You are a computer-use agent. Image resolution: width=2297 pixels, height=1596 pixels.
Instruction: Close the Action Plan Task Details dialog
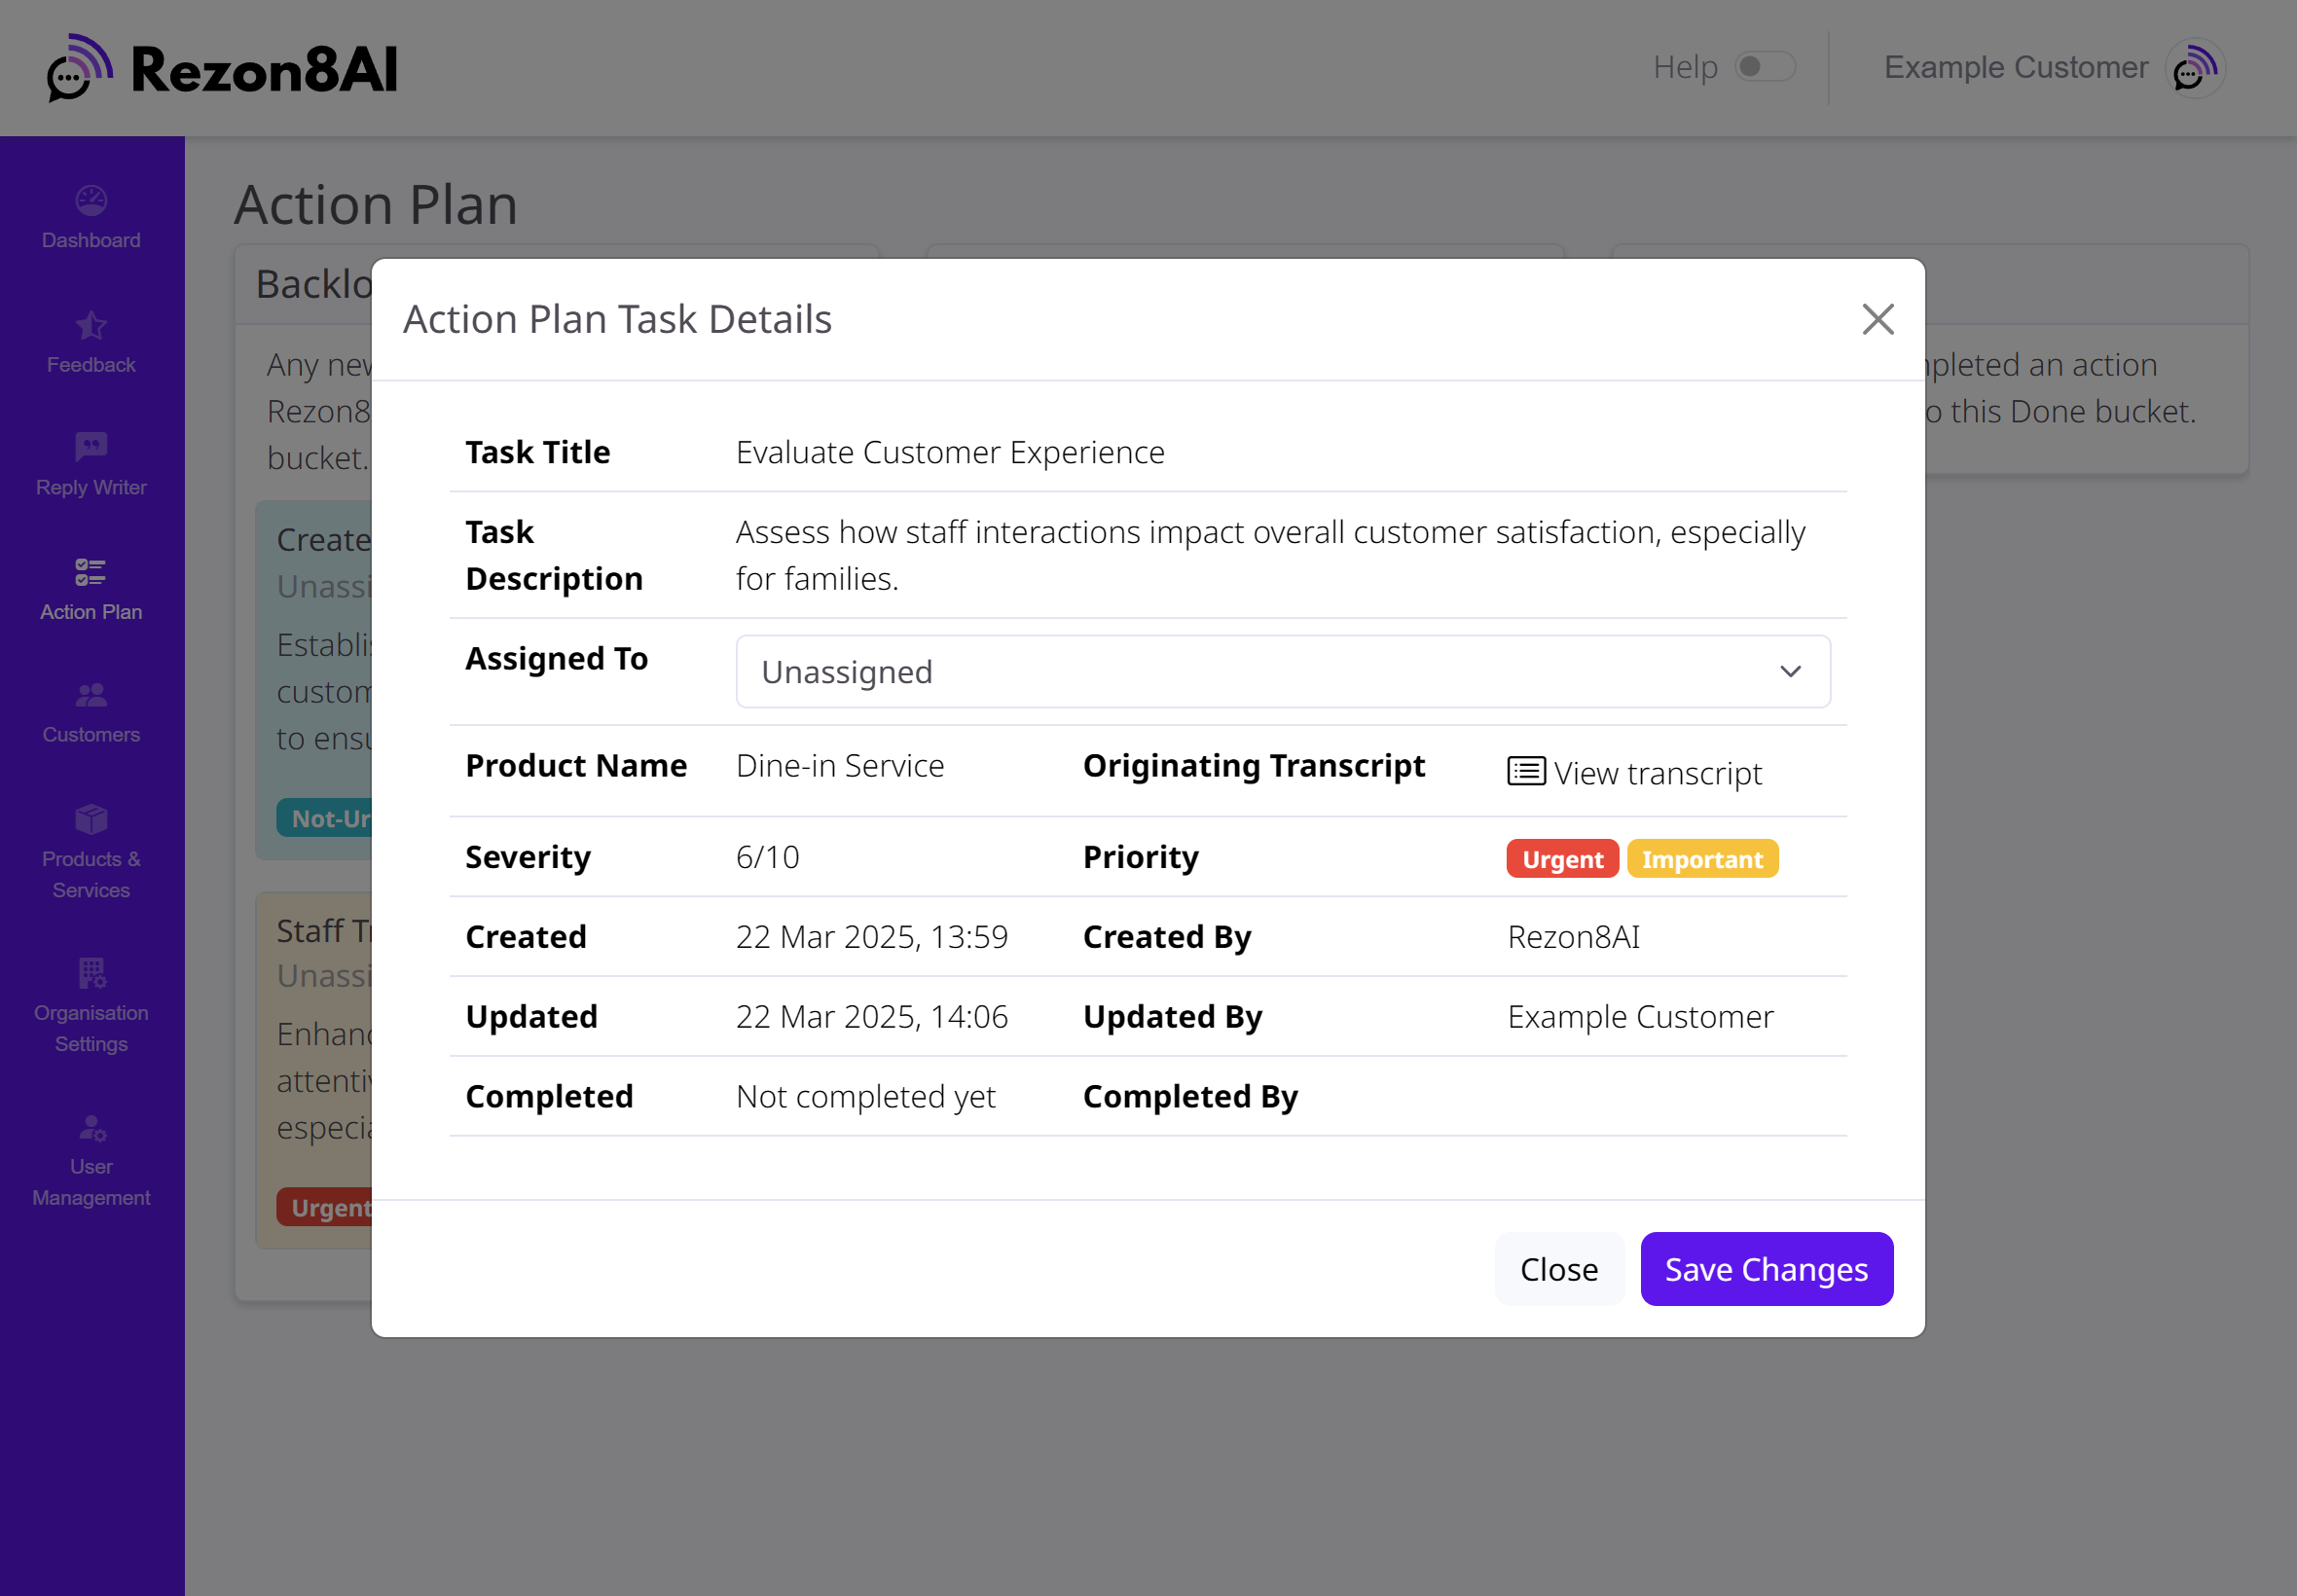pyautogui.click(x=1878, y=319)
